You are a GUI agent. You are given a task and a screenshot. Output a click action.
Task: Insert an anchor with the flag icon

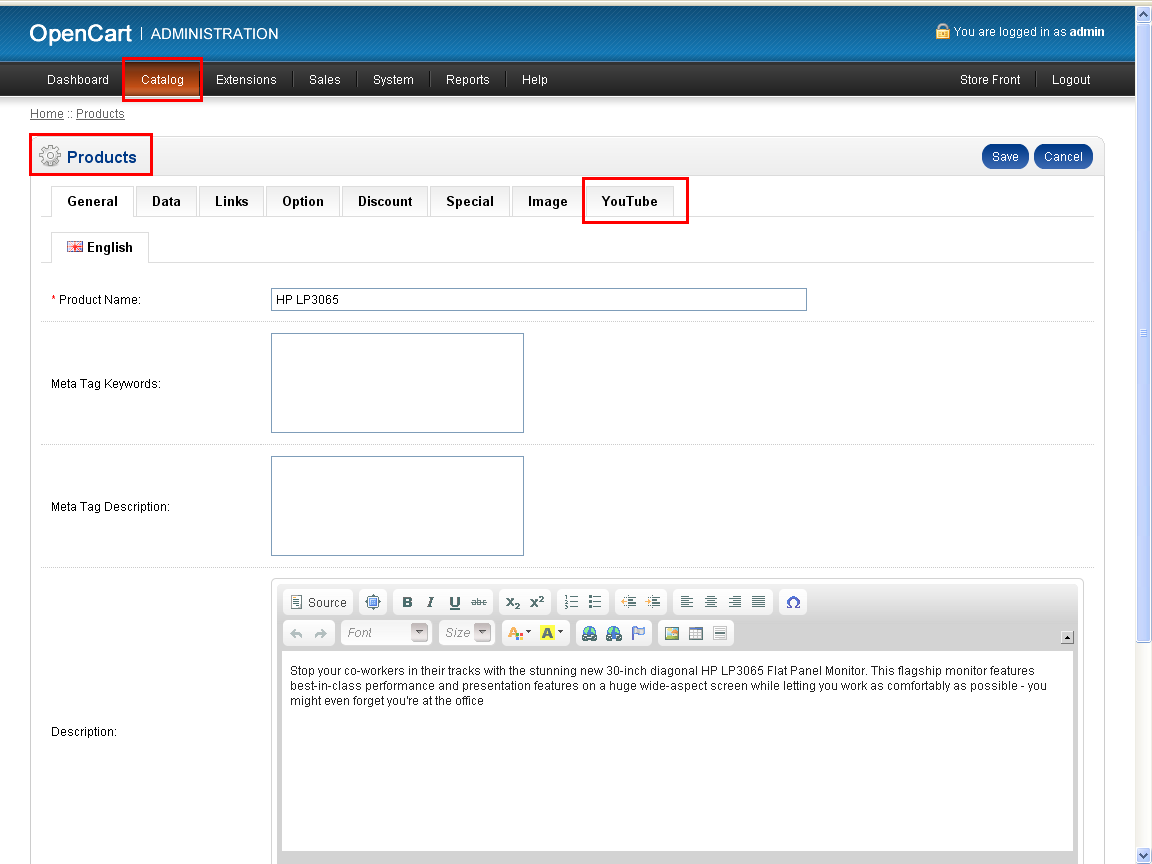638,633
